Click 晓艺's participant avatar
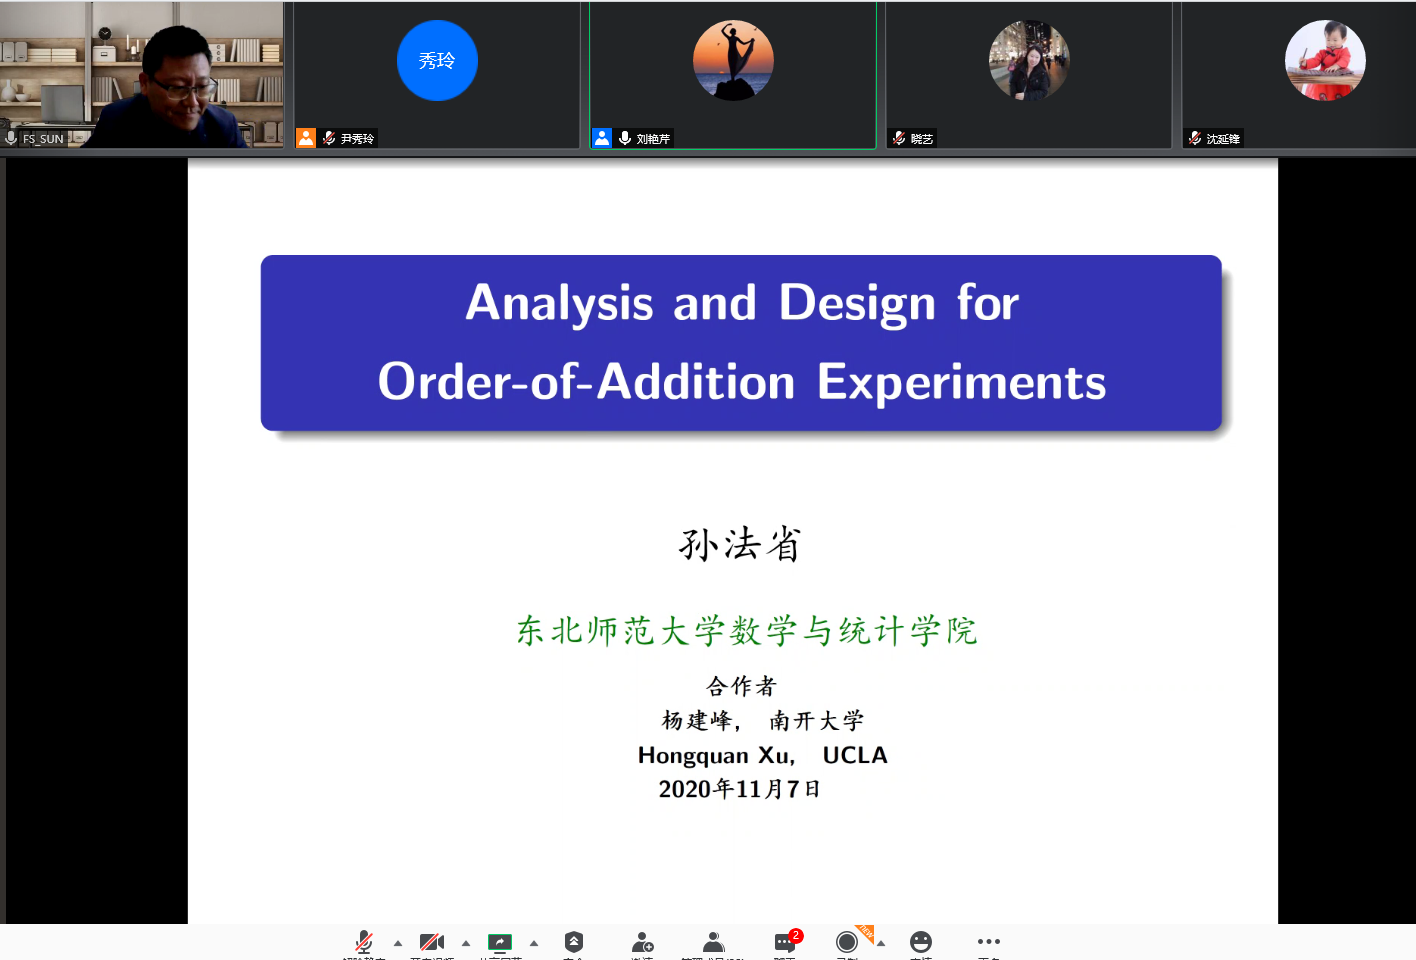The height and width of the screenshot is (960, 1416). [x=1029, y=61]
